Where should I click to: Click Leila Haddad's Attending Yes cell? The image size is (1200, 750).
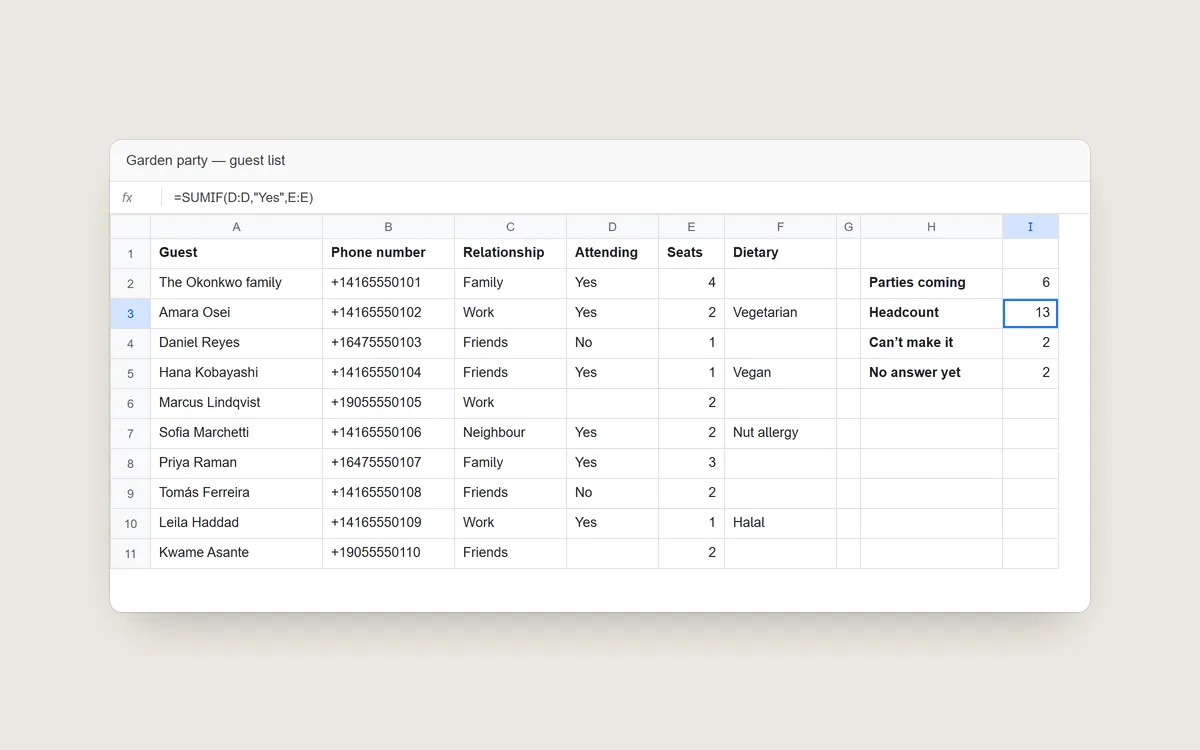tap(612, 523)
